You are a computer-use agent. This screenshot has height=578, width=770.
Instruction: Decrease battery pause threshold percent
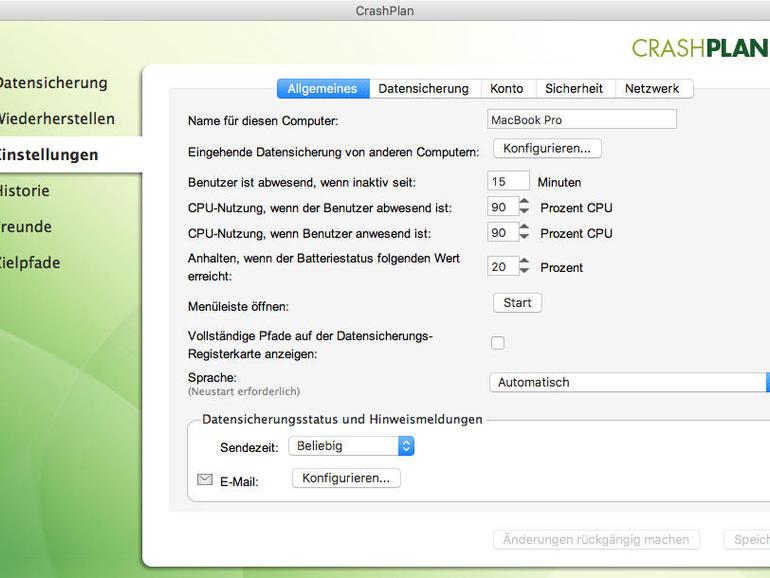(x=524, y=270)
